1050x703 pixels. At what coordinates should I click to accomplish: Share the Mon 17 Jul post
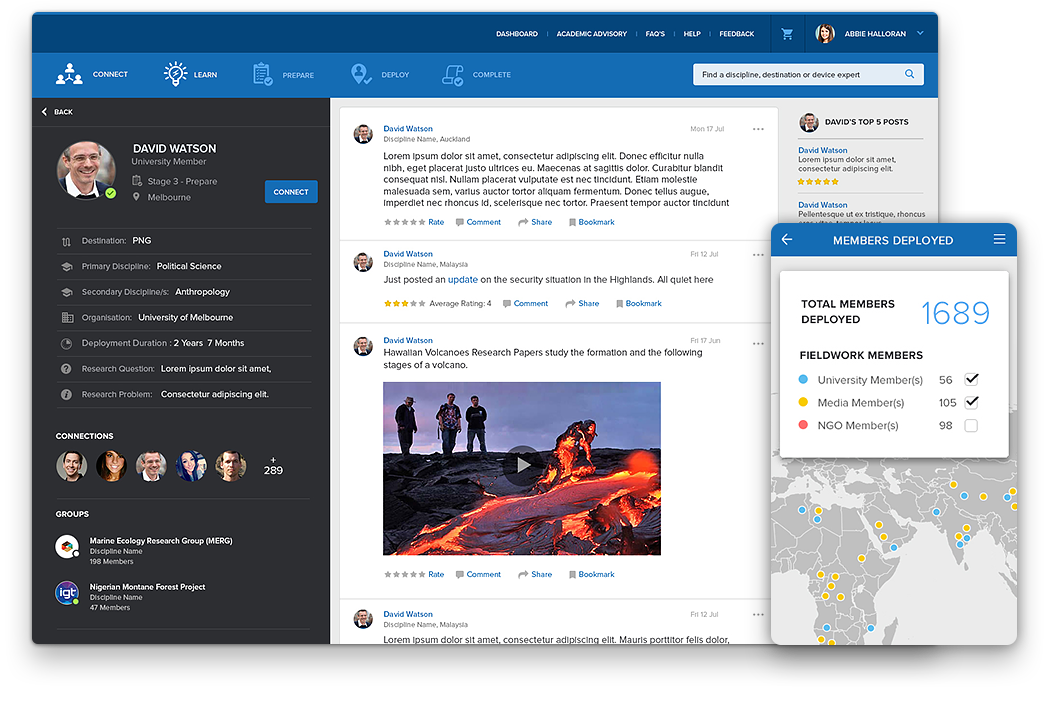click(535, 222)
